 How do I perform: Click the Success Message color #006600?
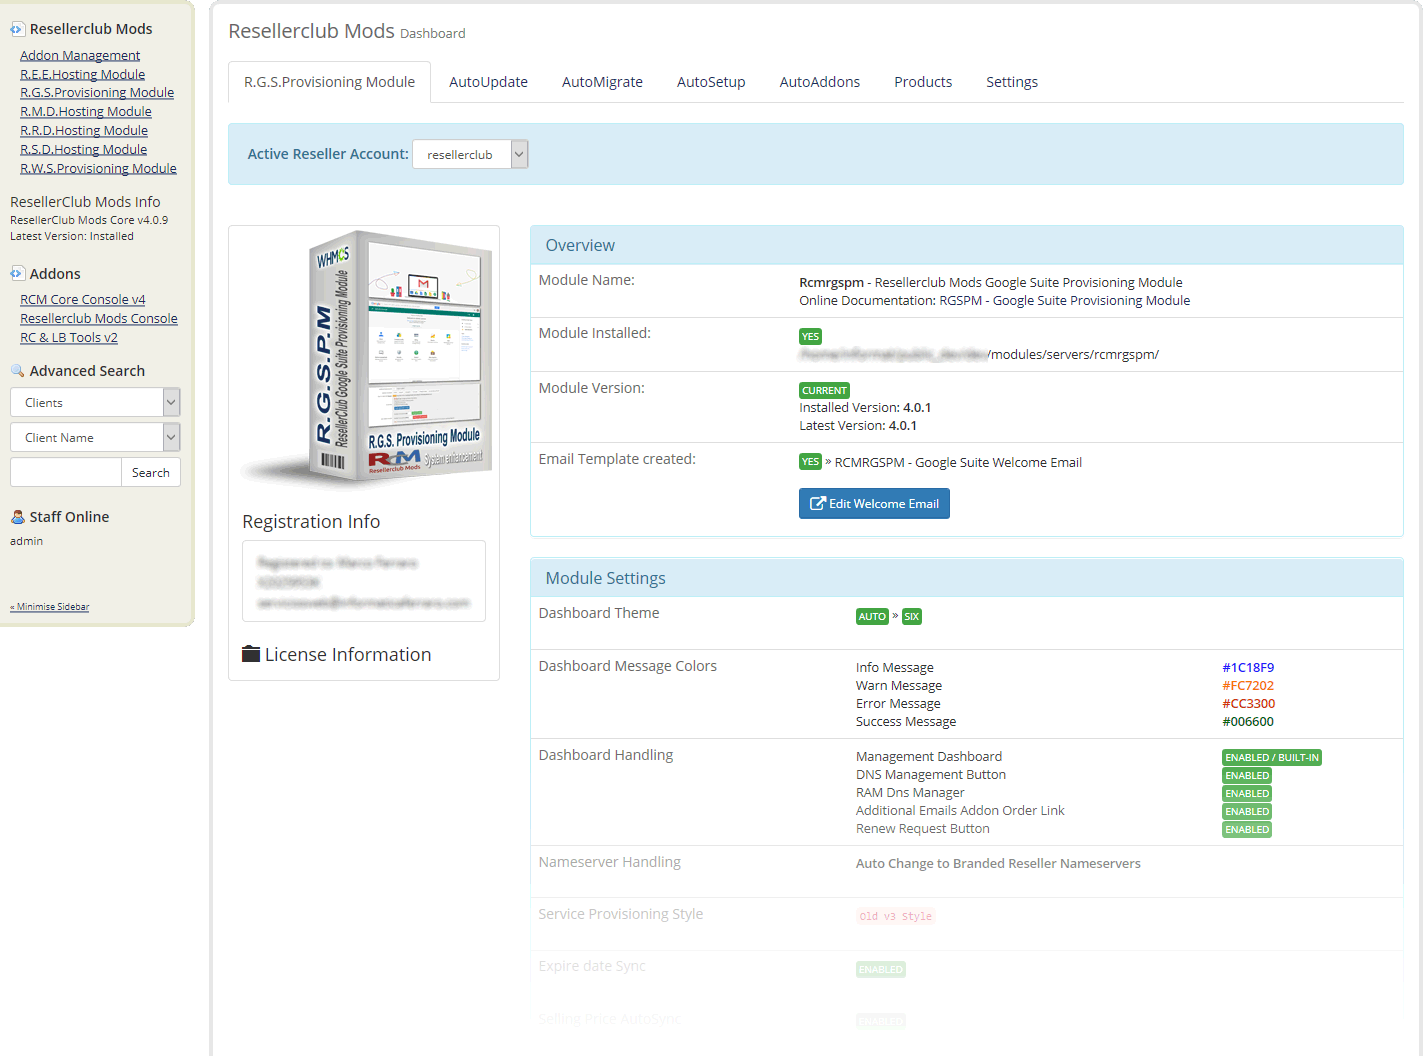(1248, 721)
